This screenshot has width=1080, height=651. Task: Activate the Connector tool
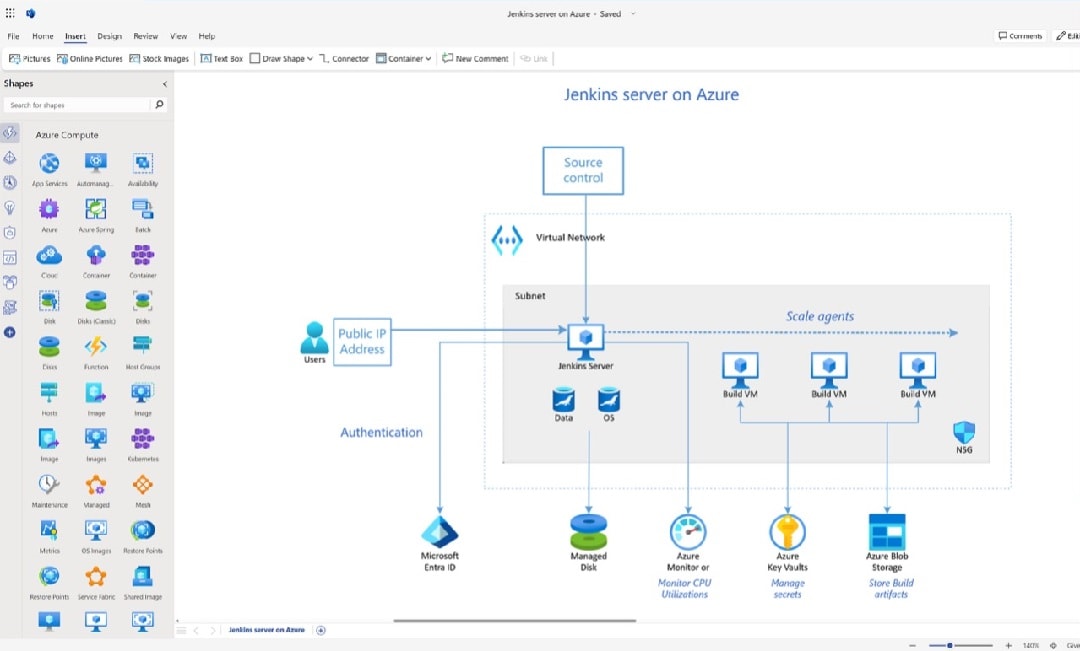[x=344, y=59]
